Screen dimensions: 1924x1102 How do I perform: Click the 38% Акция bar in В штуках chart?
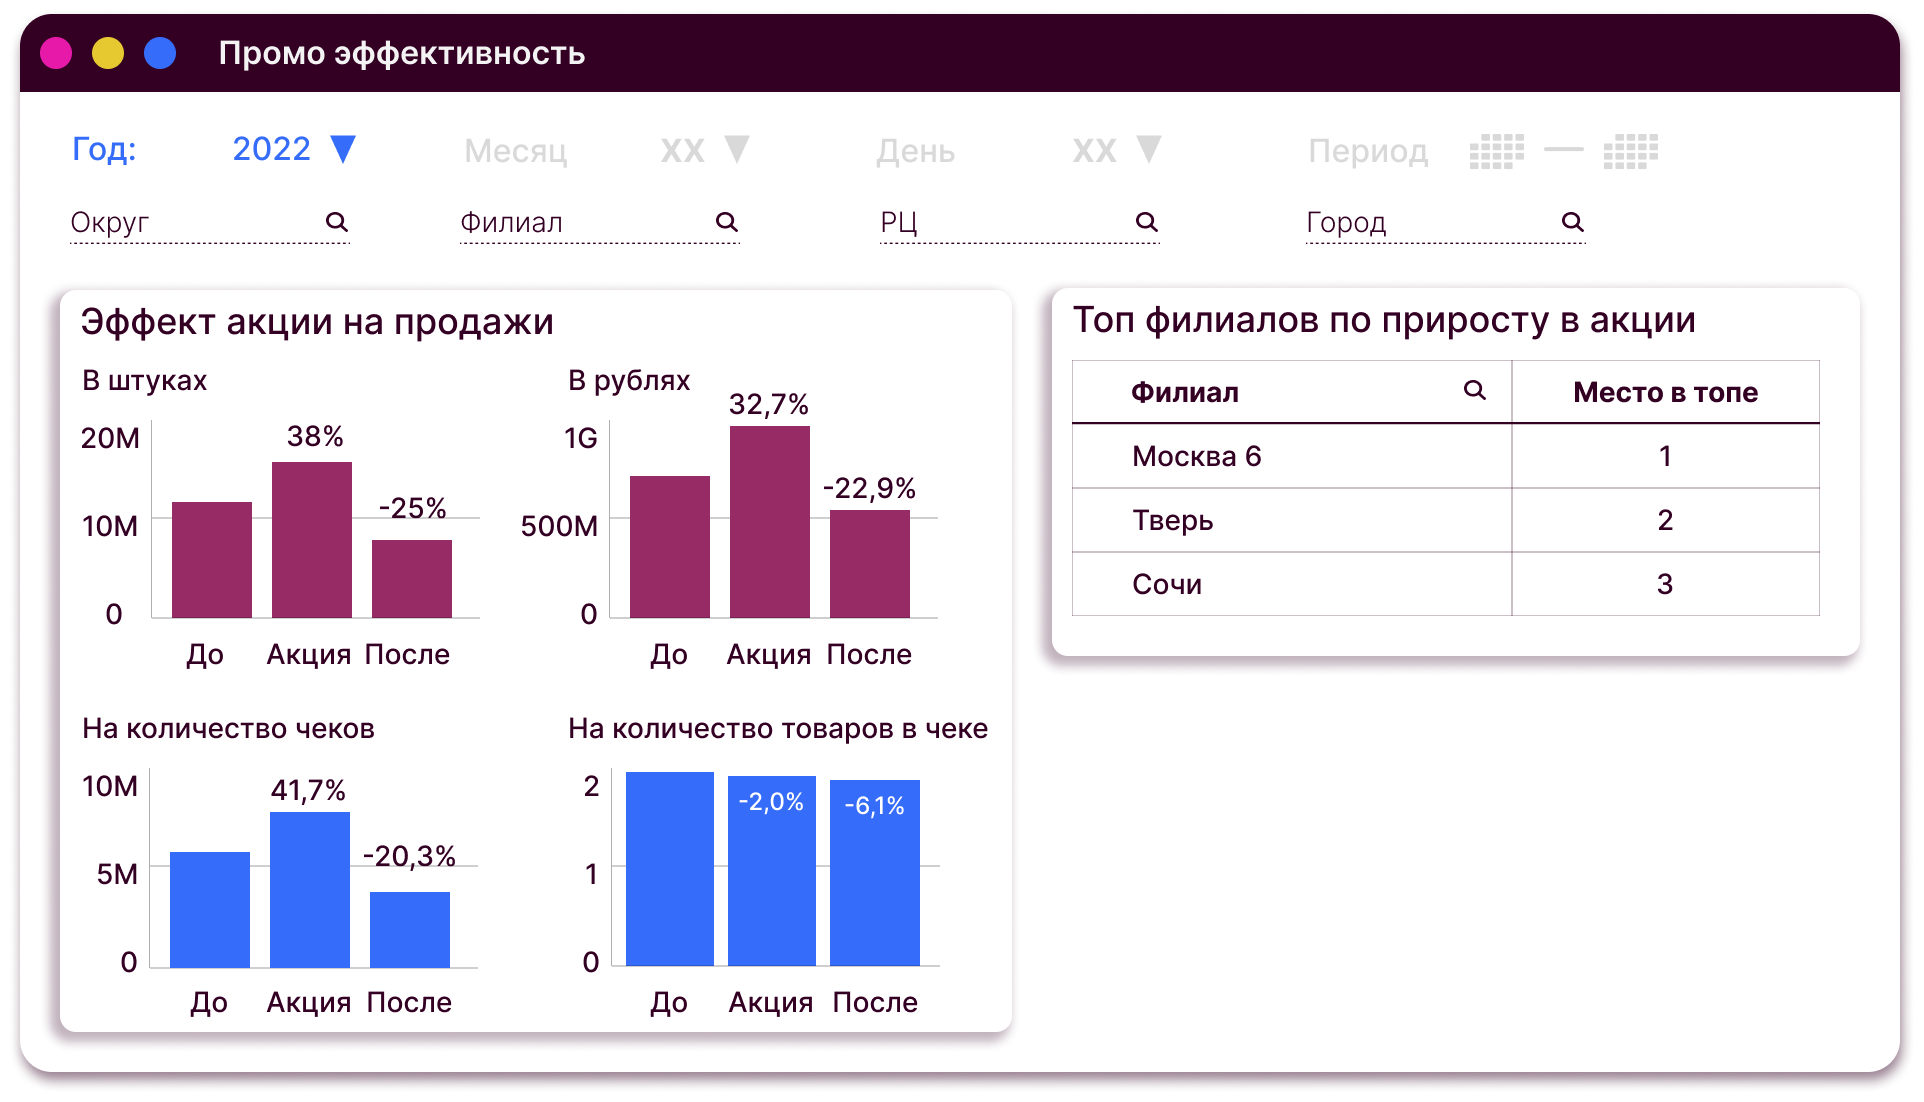312,540
